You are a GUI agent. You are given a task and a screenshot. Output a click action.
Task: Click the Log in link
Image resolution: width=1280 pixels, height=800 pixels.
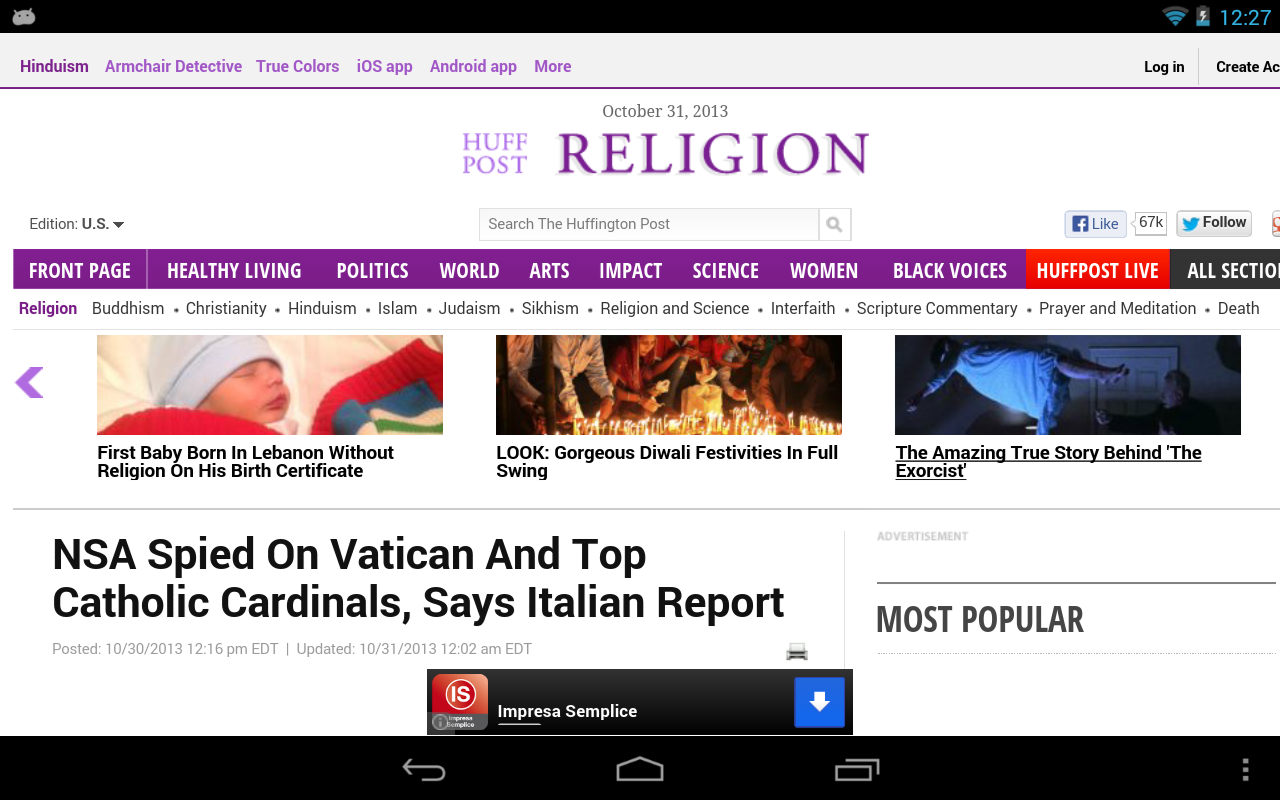[x=1164, y=66]
